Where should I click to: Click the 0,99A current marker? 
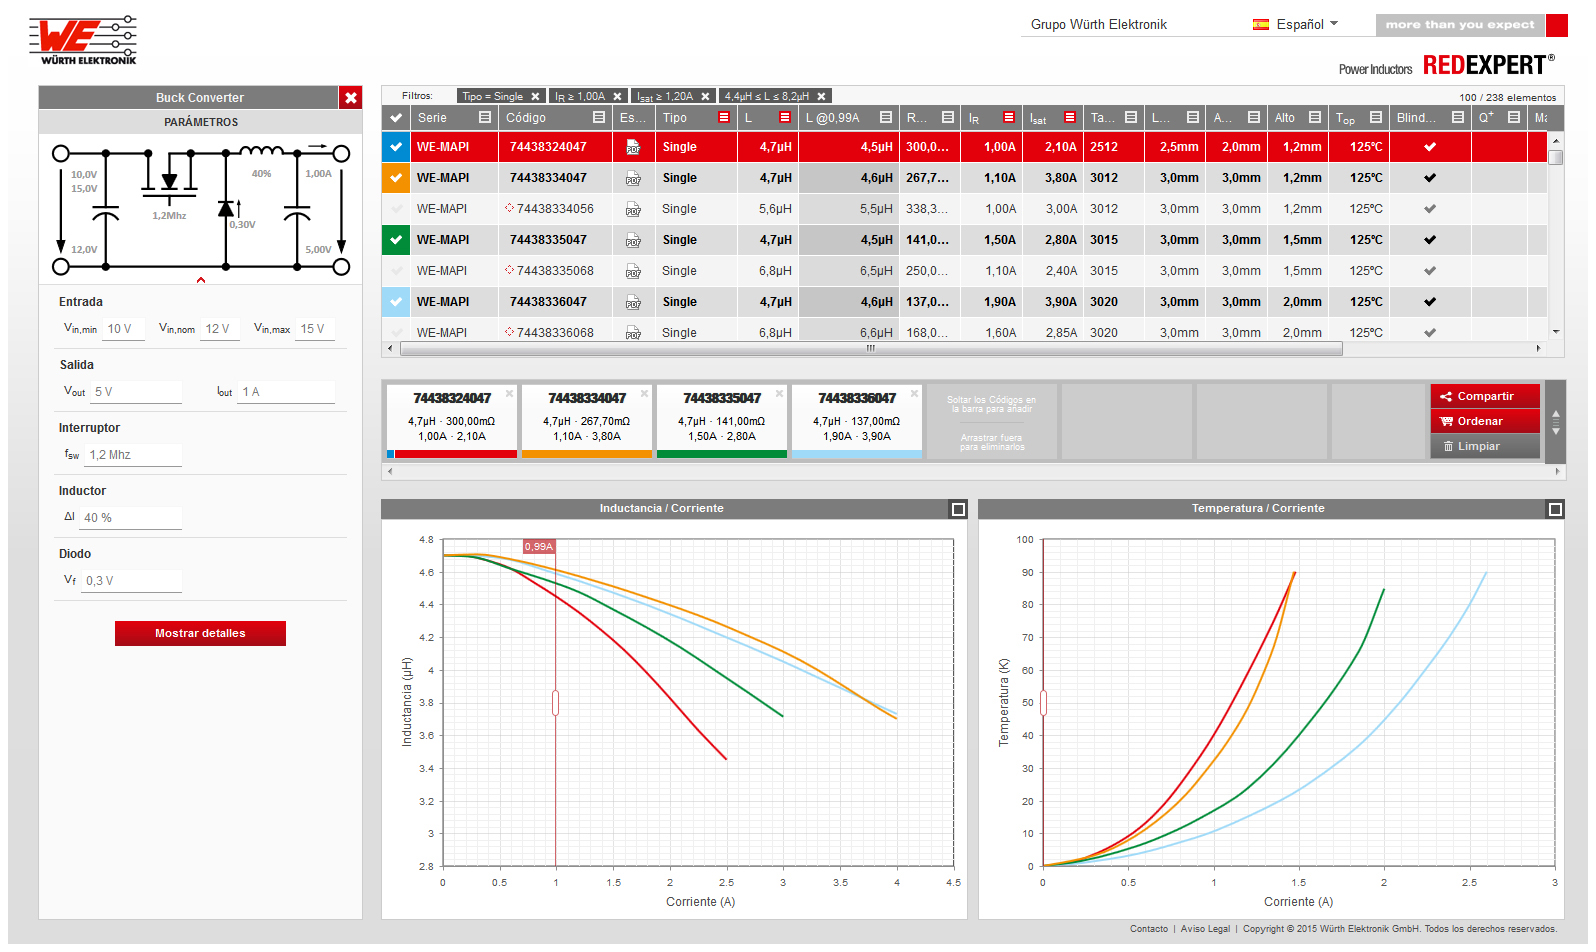[x=539, y=546]
